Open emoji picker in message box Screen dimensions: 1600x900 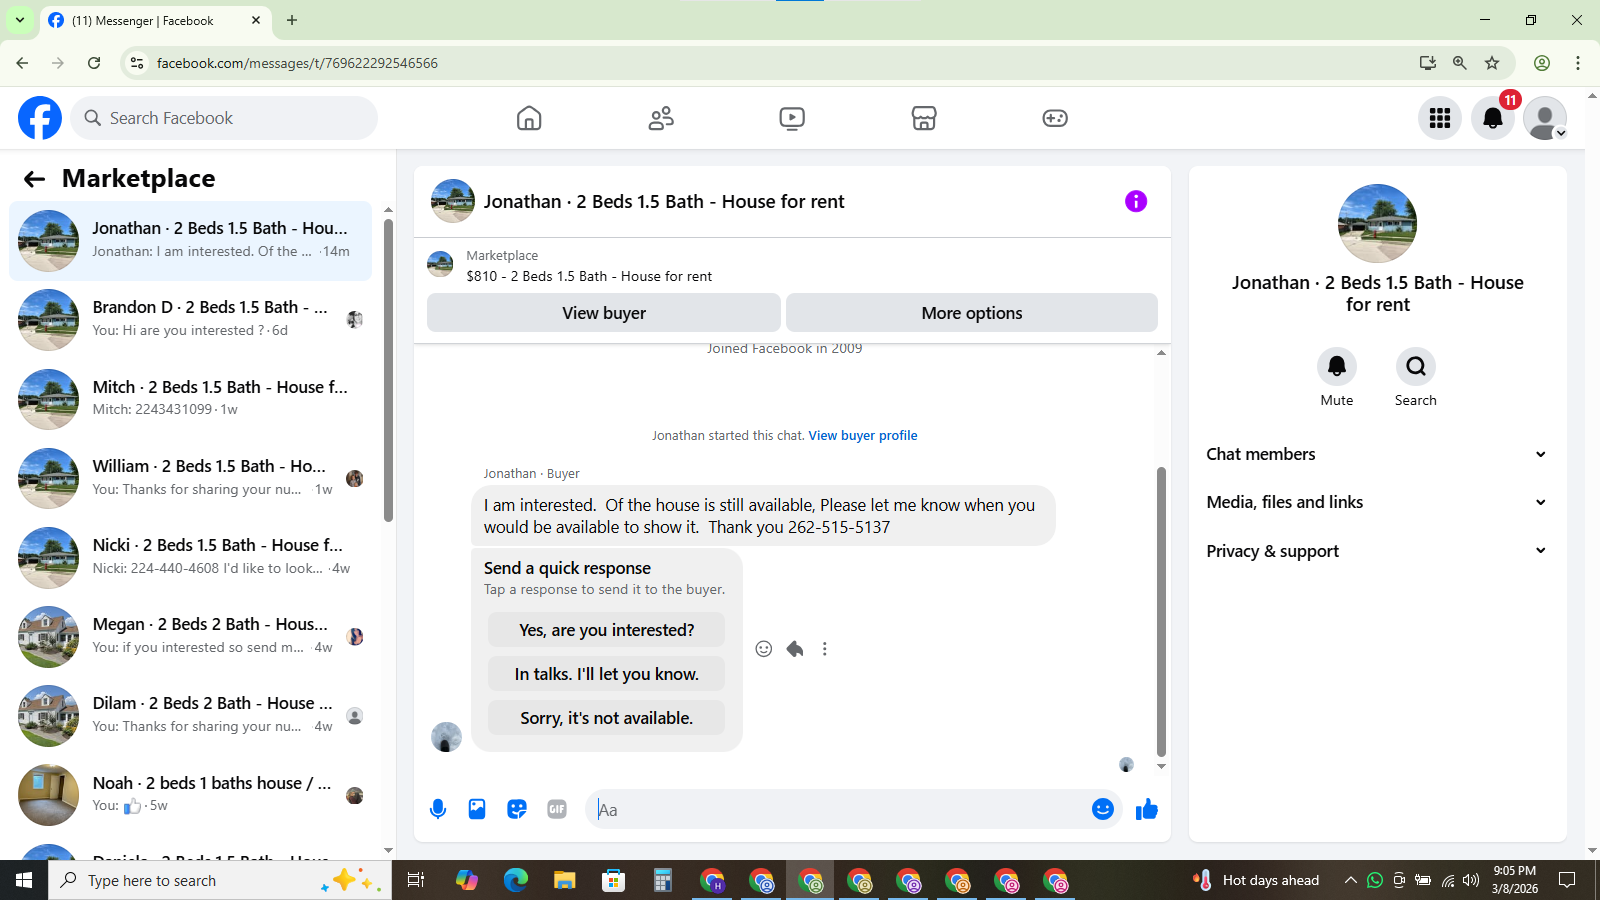(x=1103, y=809)
